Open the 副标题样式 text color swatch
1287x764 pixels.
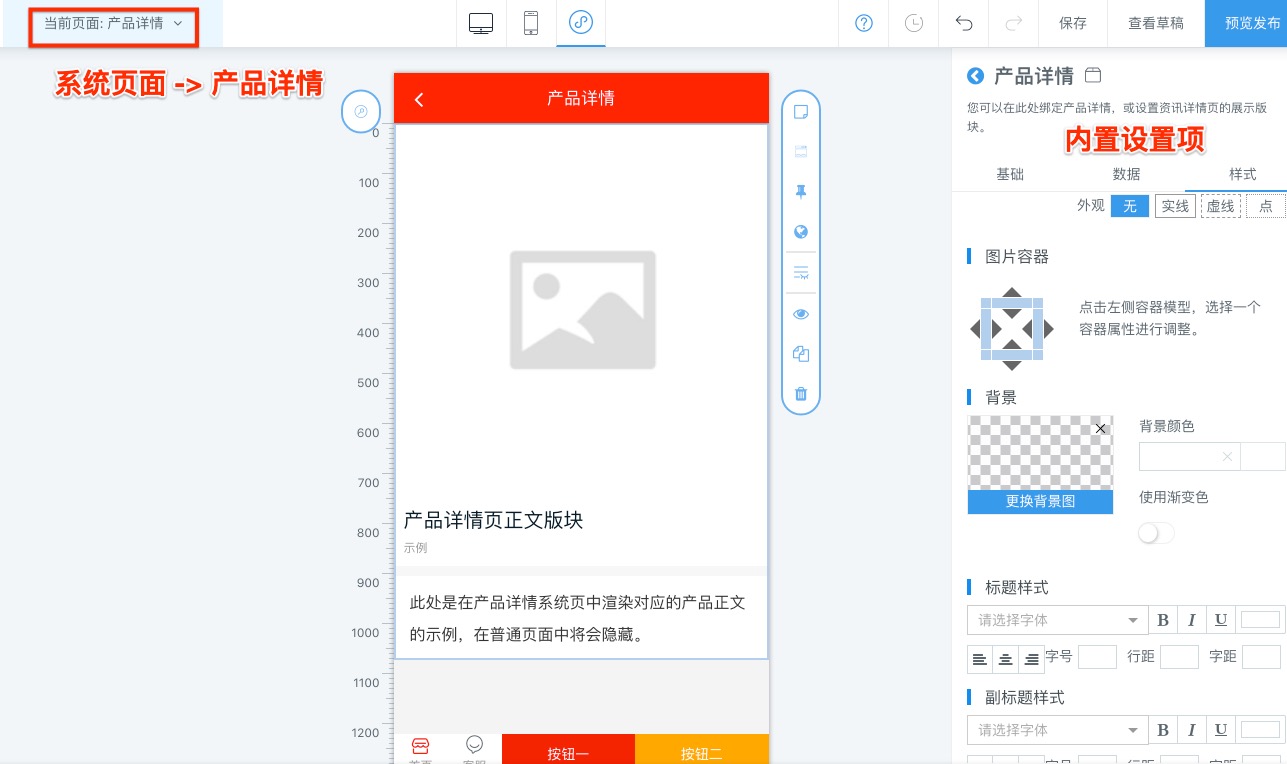tap(1260, 730)
